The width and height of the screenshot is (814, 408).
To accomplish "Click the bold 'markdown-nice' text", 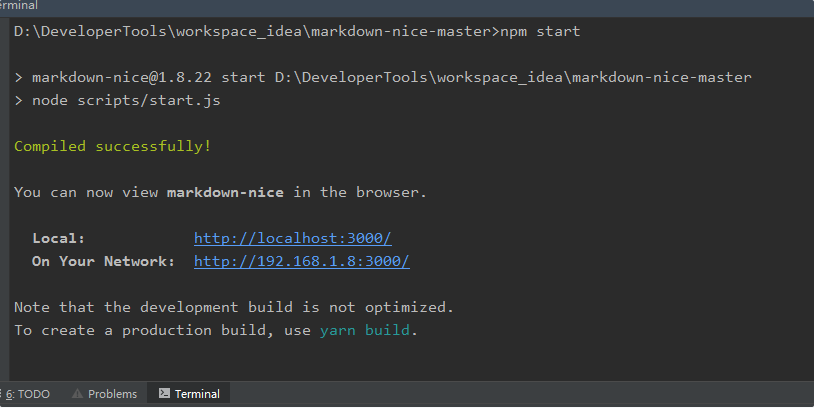I will (x=225, y=193).
